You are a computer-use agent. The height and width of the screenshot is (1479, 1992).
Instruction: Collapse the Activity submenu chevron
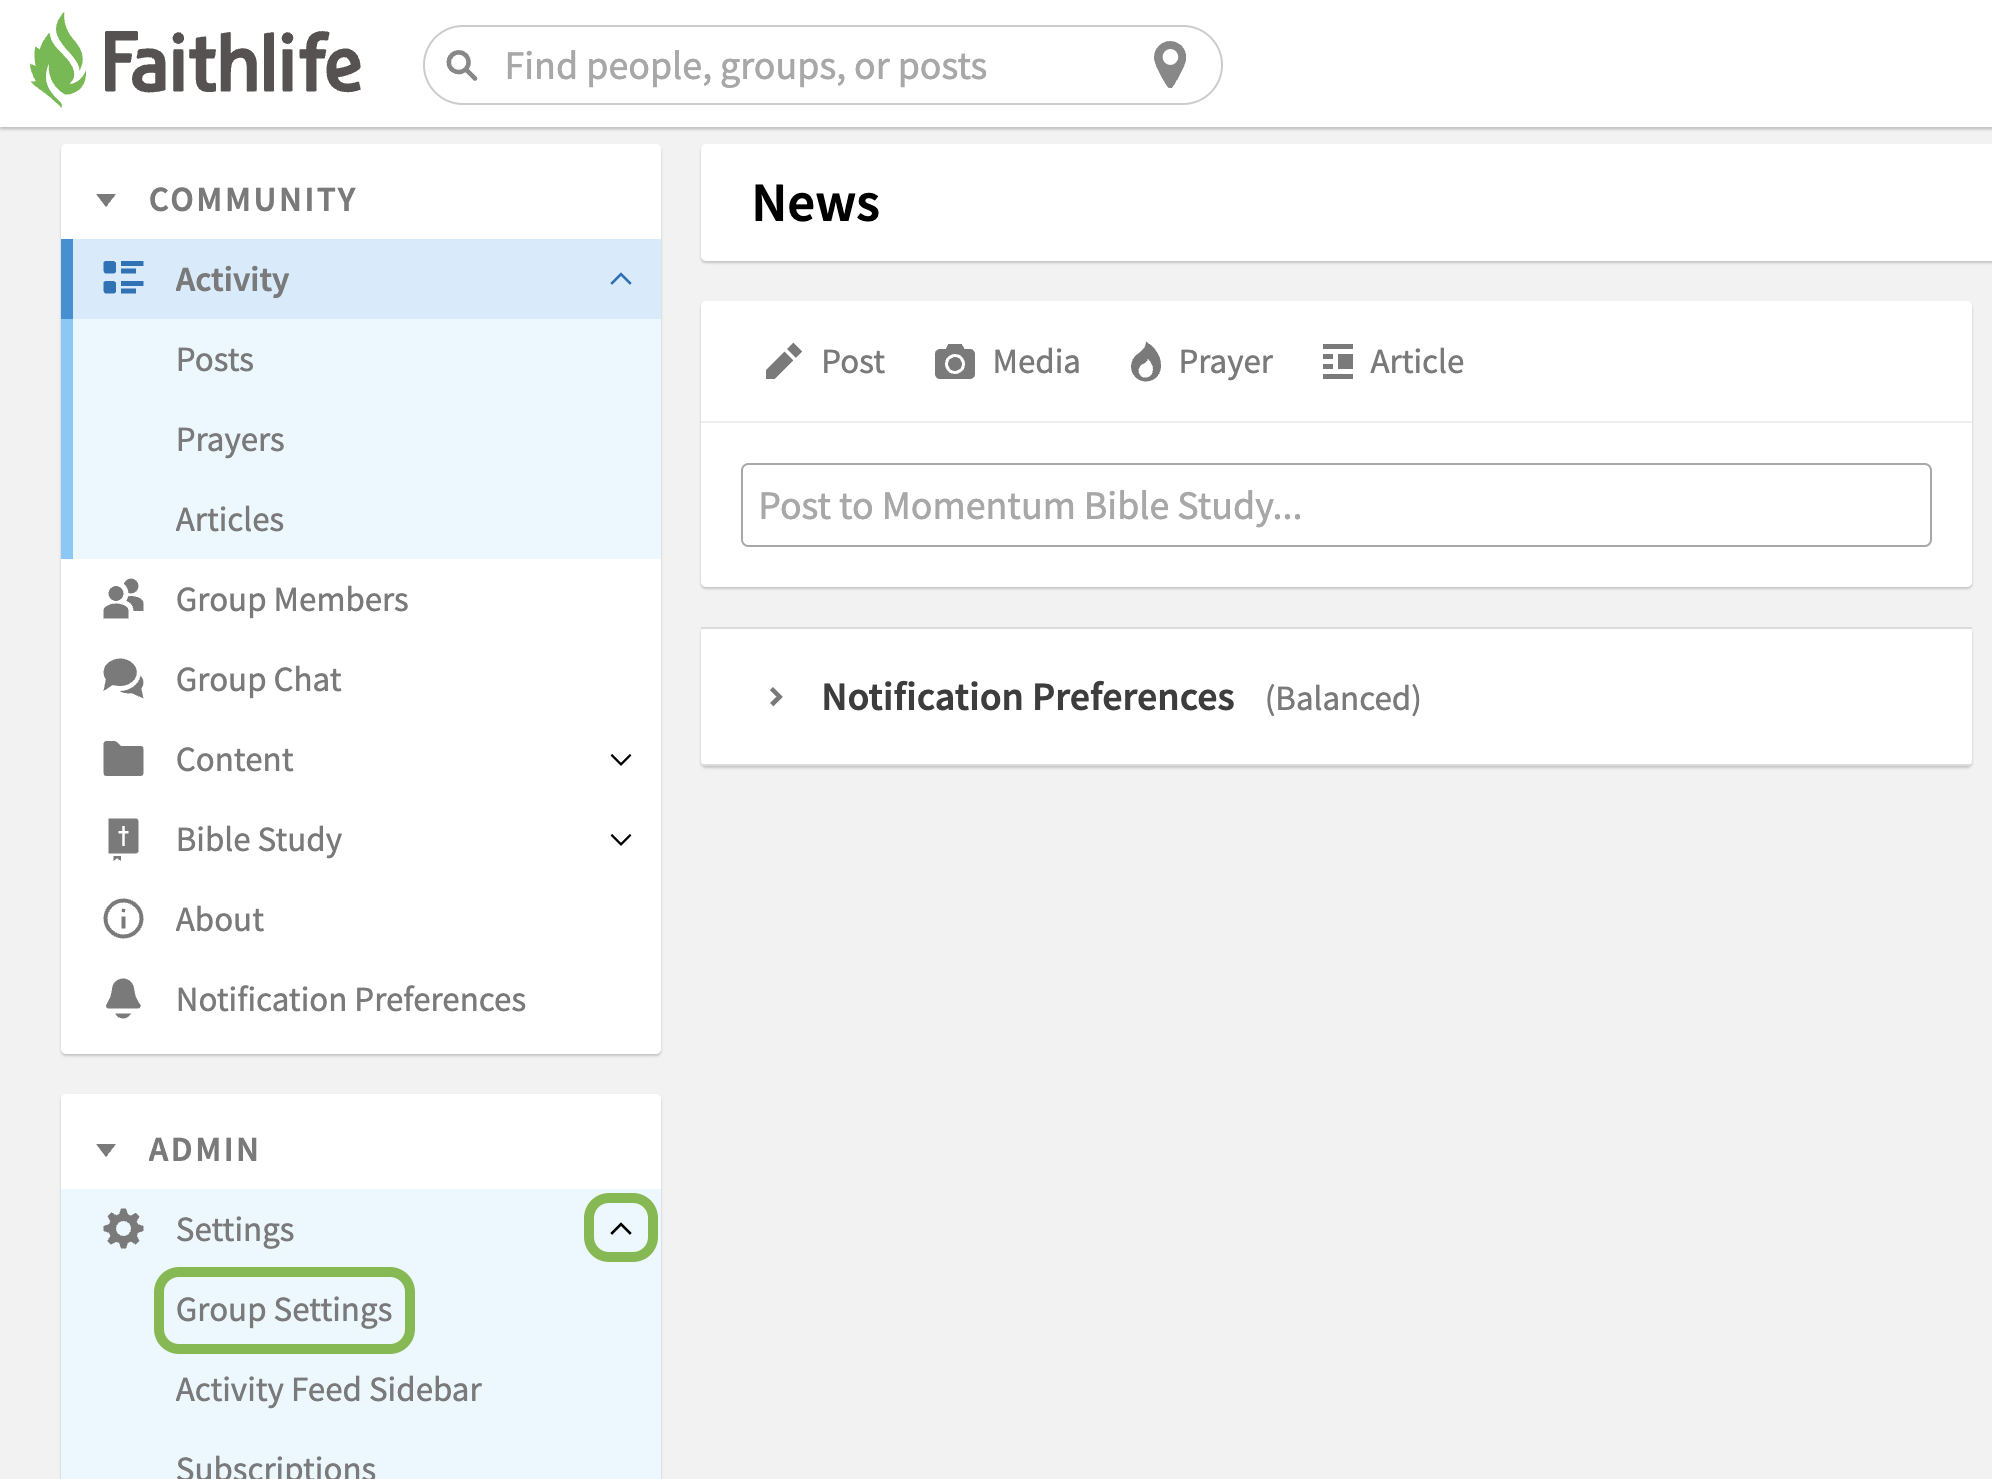click(621, 279)
